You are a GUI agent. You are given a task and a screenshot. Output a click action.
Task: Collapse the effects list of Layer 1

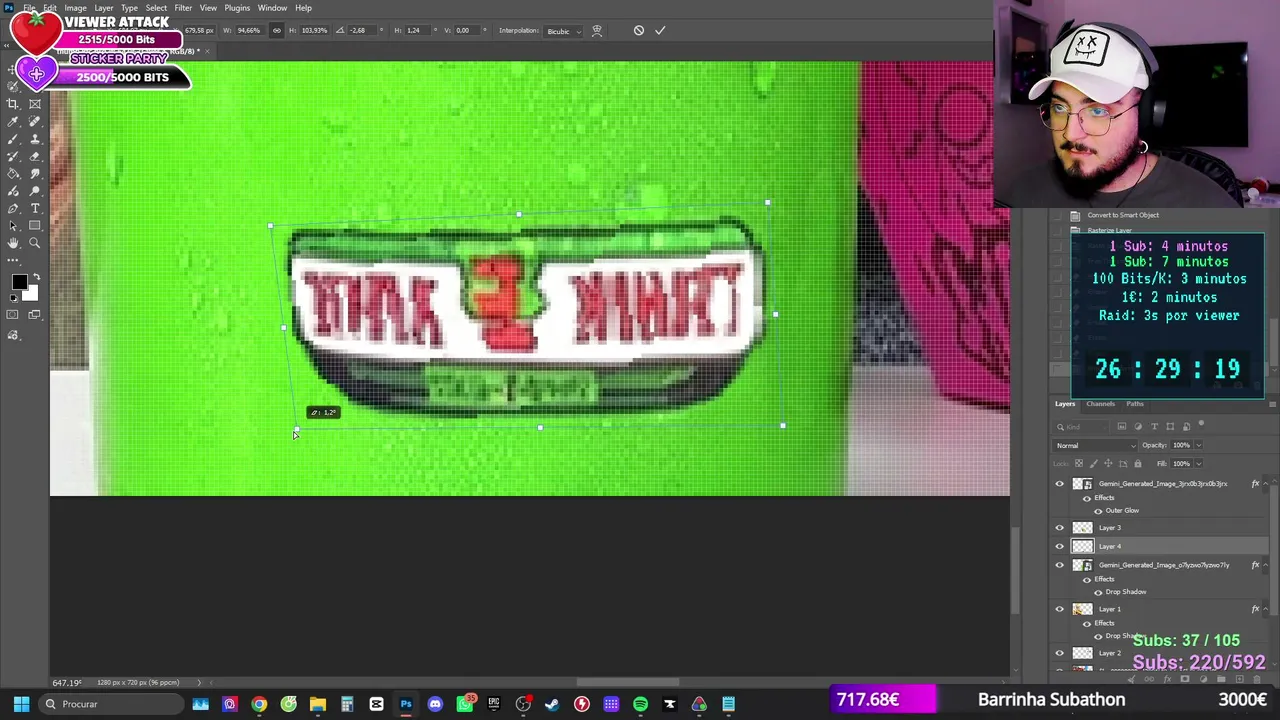[x=1265, y=609]
